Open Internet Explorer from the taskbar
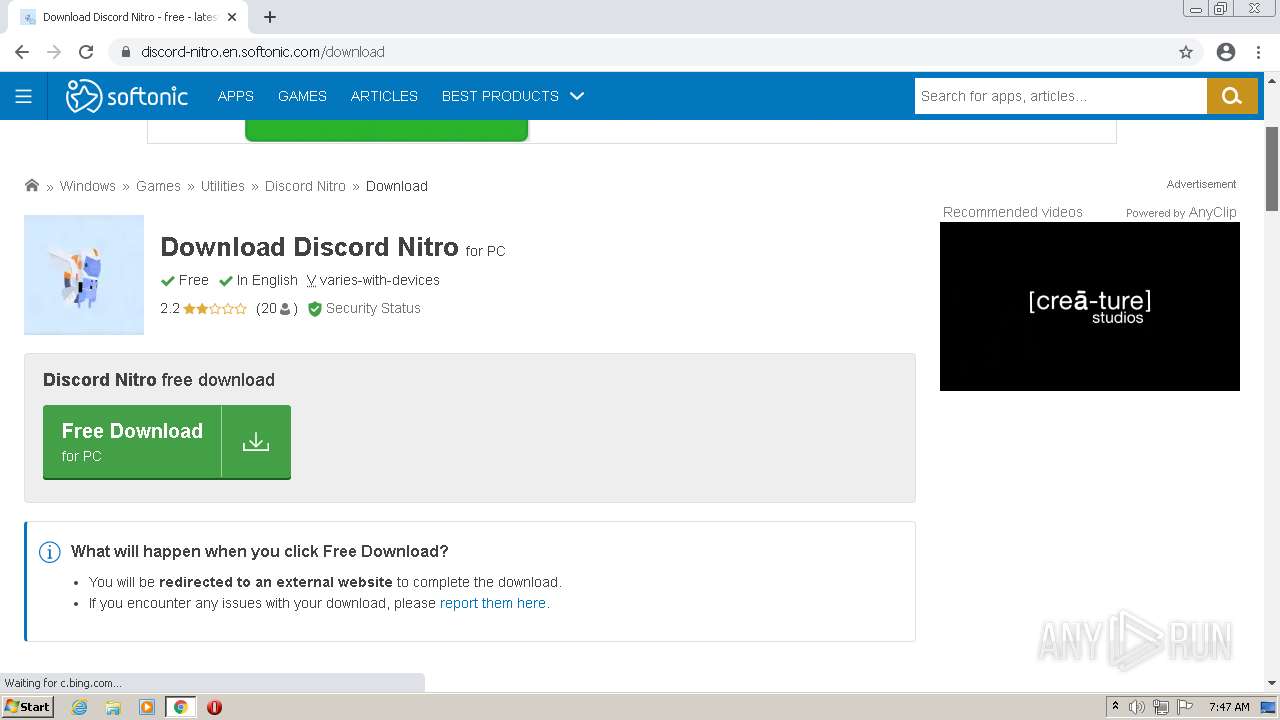 [x=80, y=707]
